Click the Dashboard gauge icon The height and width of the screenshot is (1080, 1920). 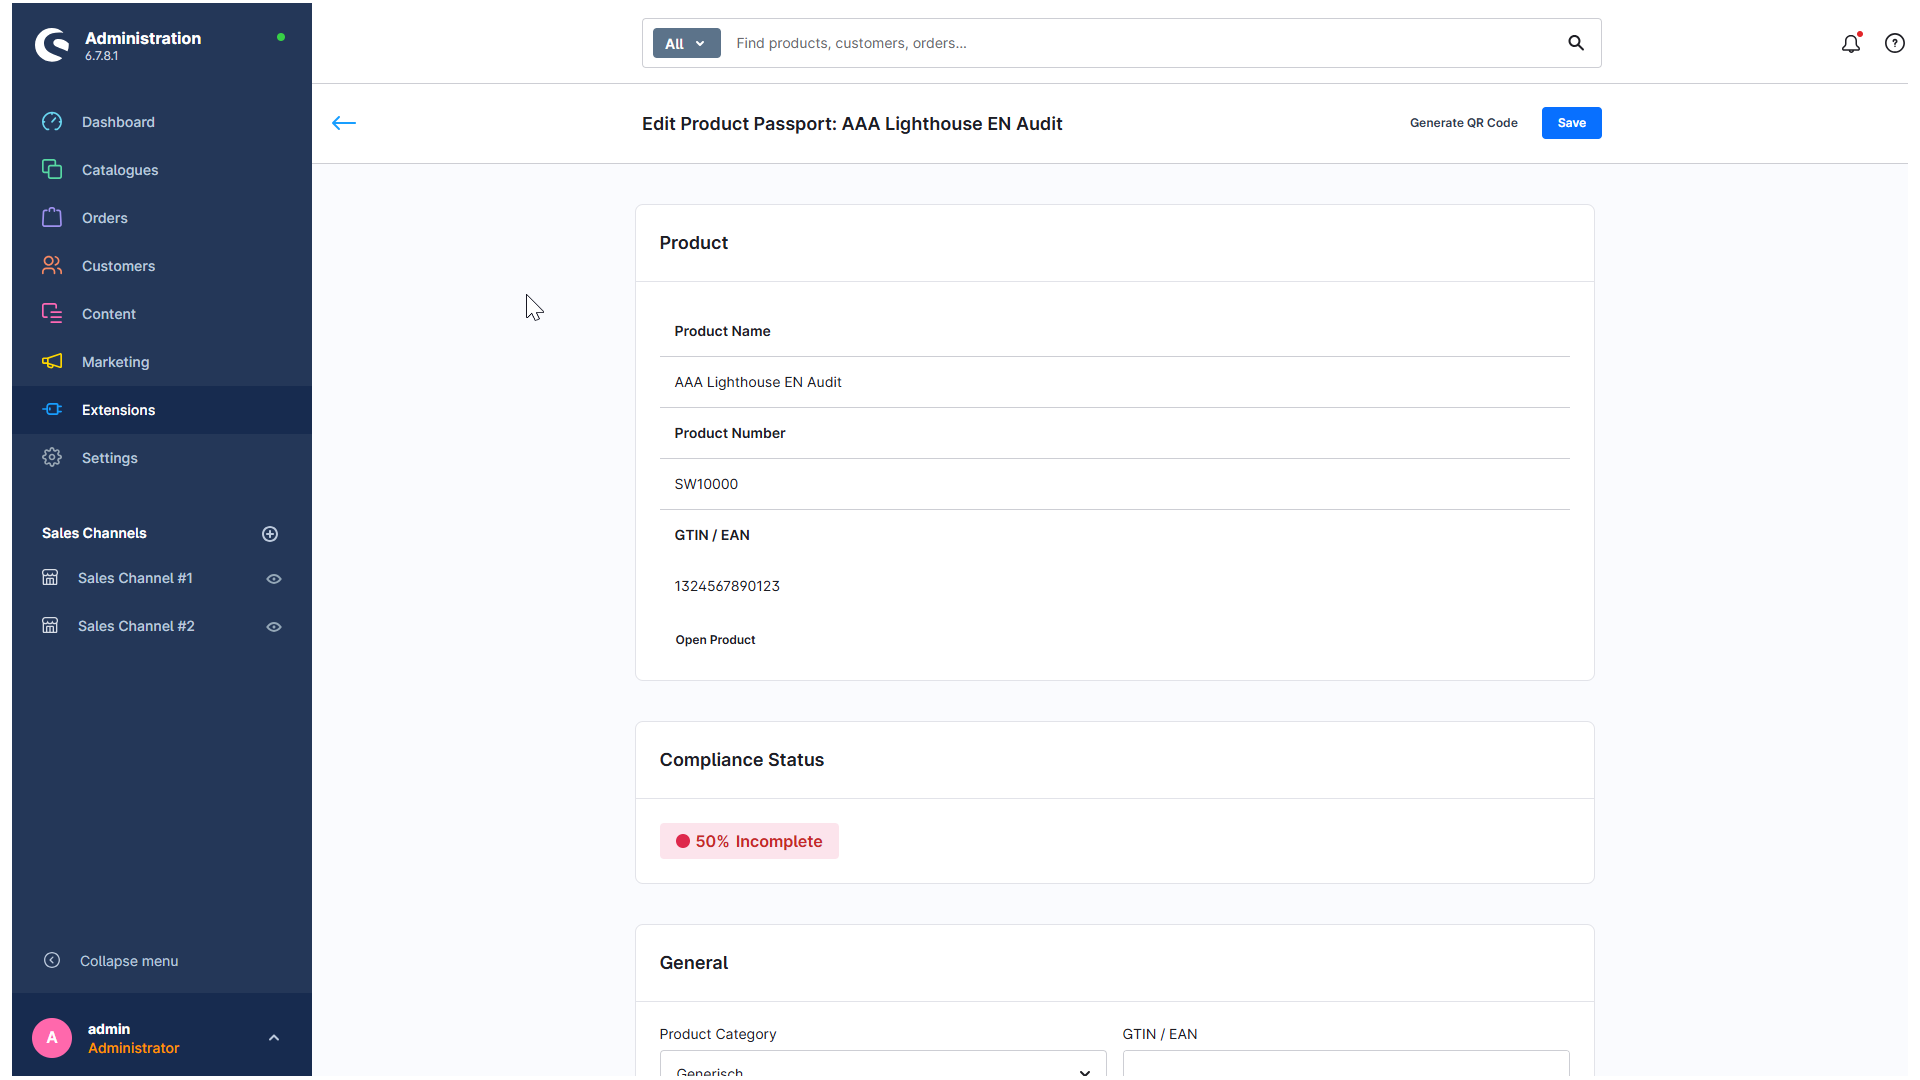coord(52,122)
